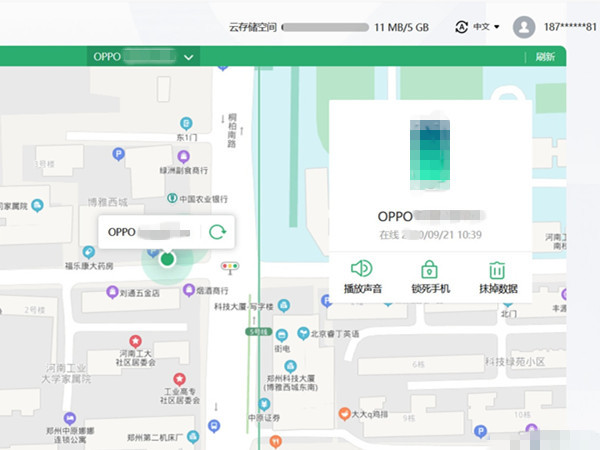Screen dimensions: 600x450
Task: Click the 刷新 refresh button
Action: tap(545, 57)
